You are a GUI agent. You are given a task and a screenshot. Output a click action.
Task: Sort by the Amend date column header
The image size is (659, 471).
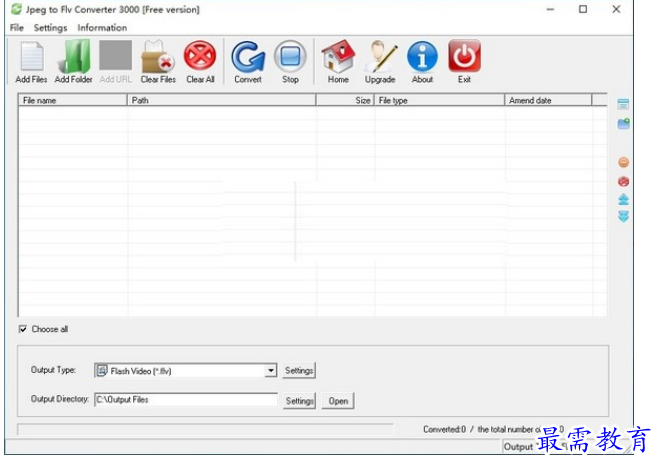coord(548,100)
